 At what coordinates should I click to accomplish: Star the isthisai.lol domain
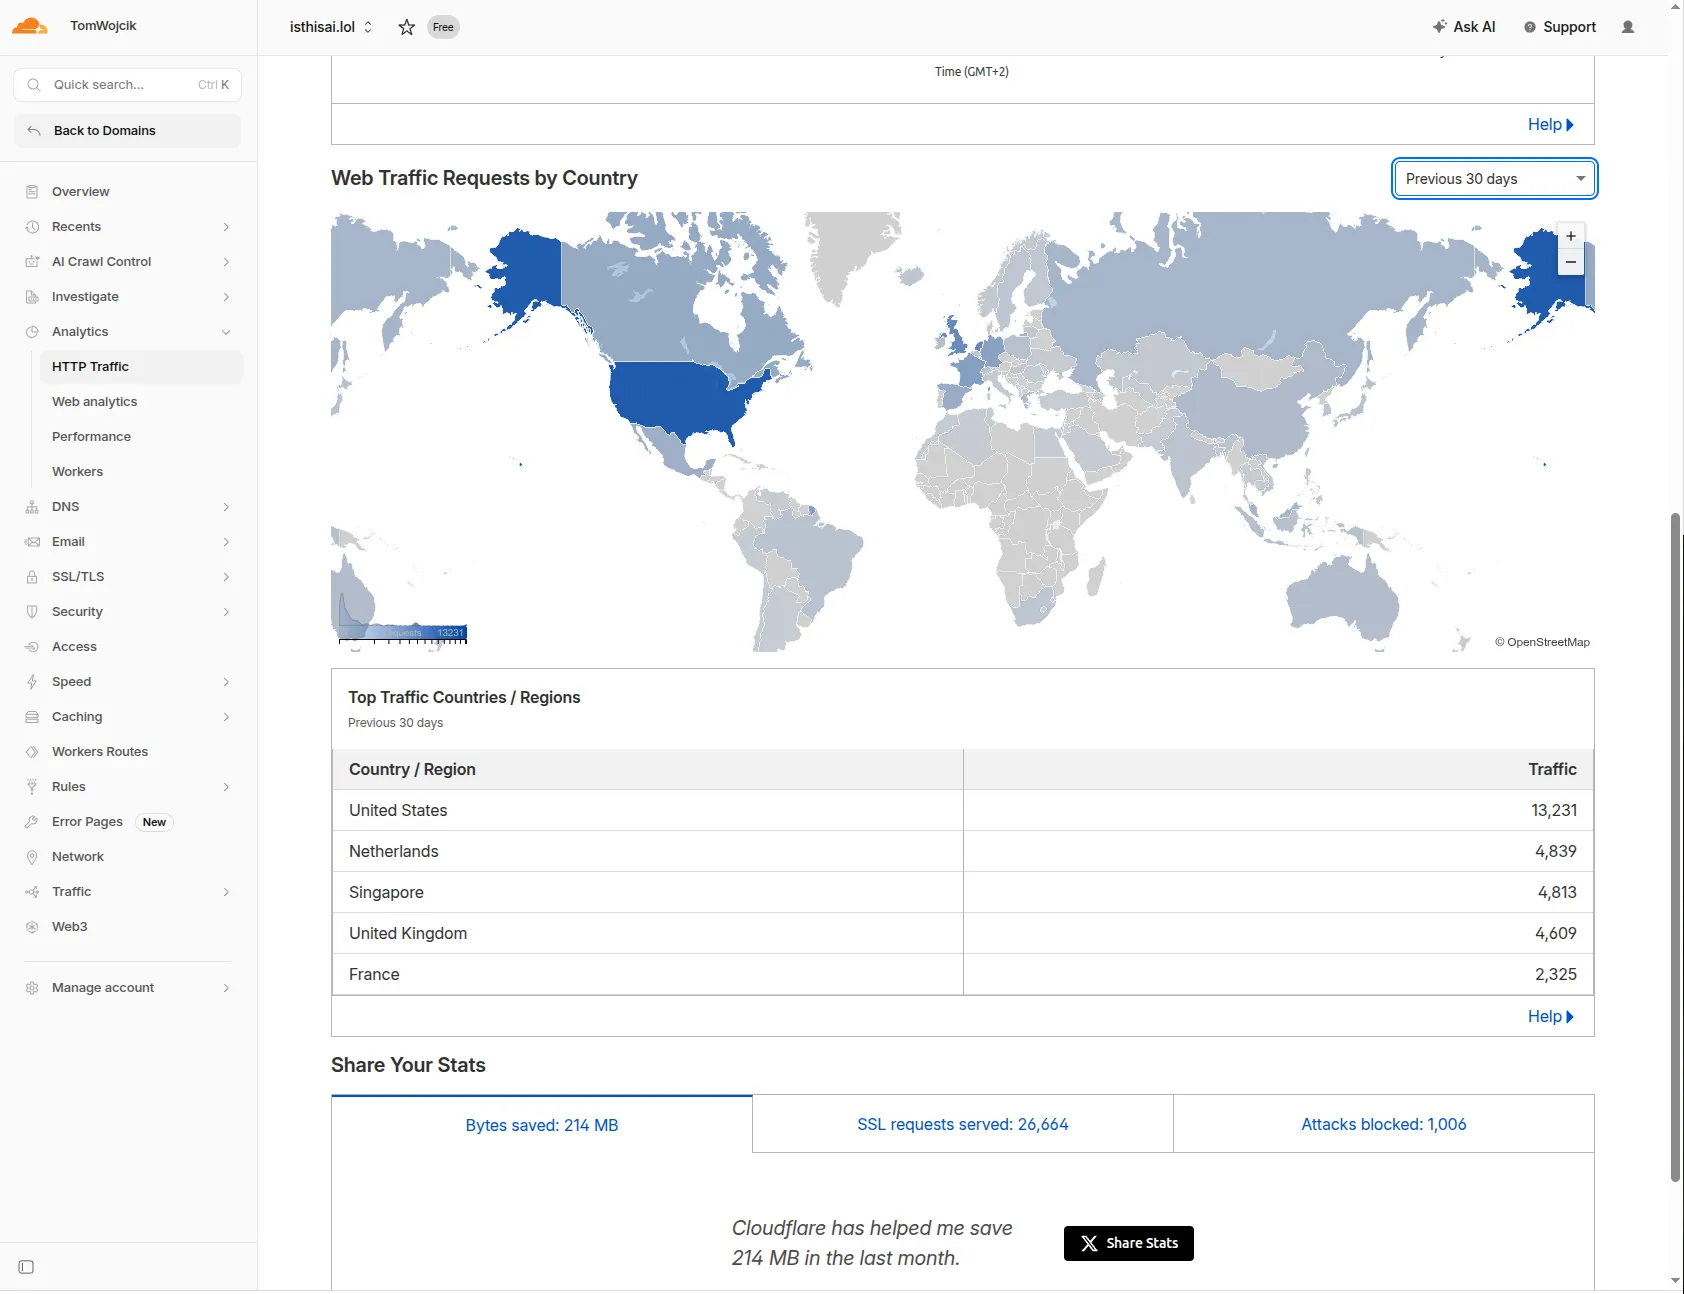click(x=407, y=27)
